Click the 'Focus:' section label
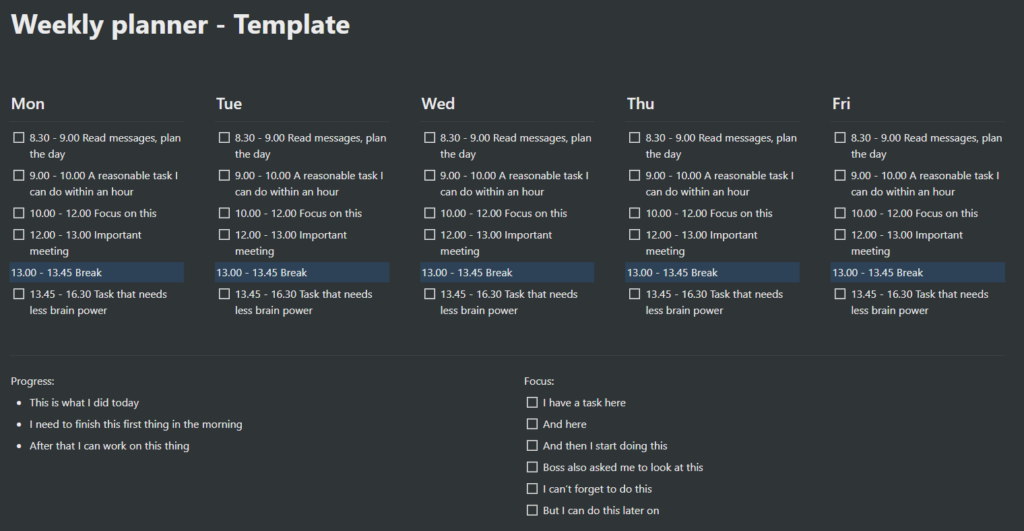This screenshot has height=531, width=1024. point(539,381)
